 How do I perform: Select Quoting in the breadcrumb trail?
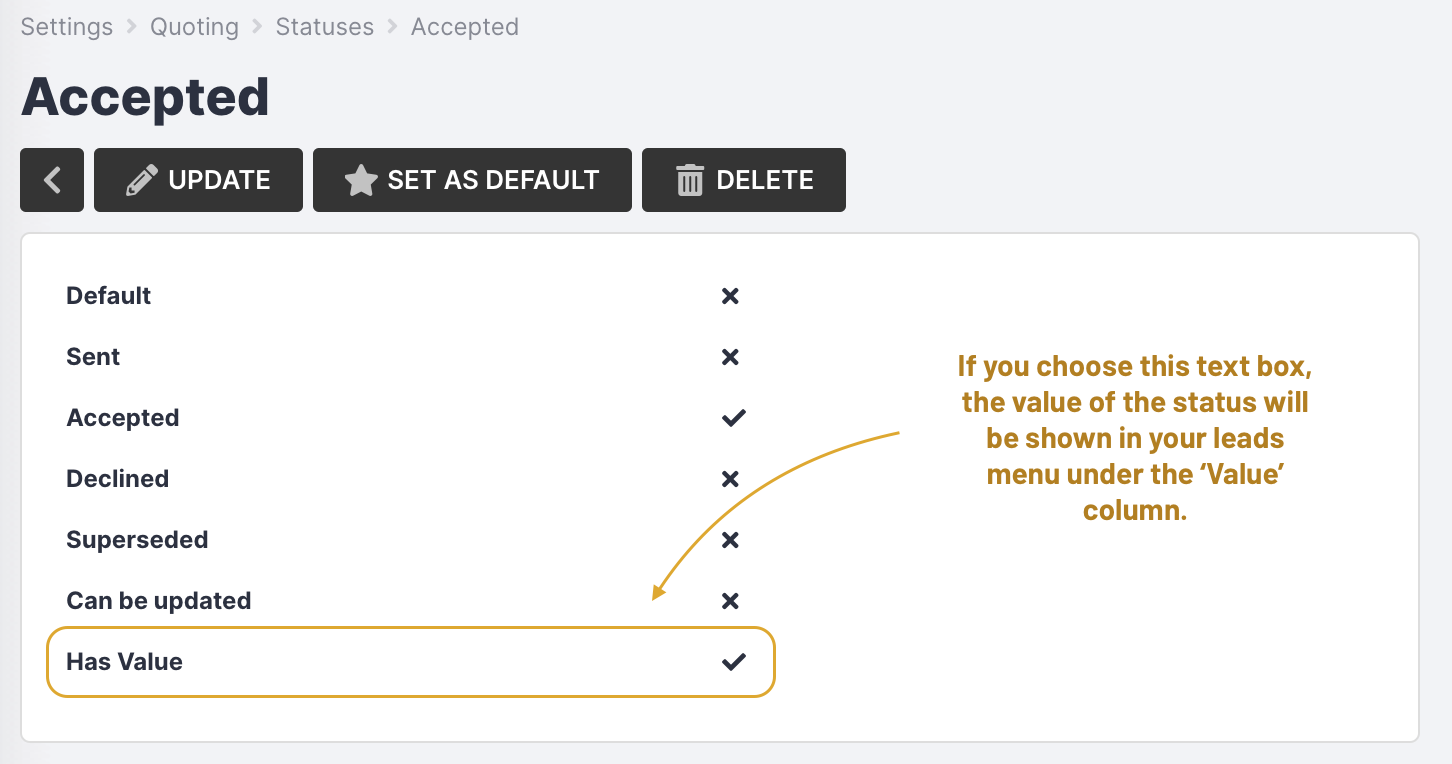pyautogui.click(x=194, y=27)
